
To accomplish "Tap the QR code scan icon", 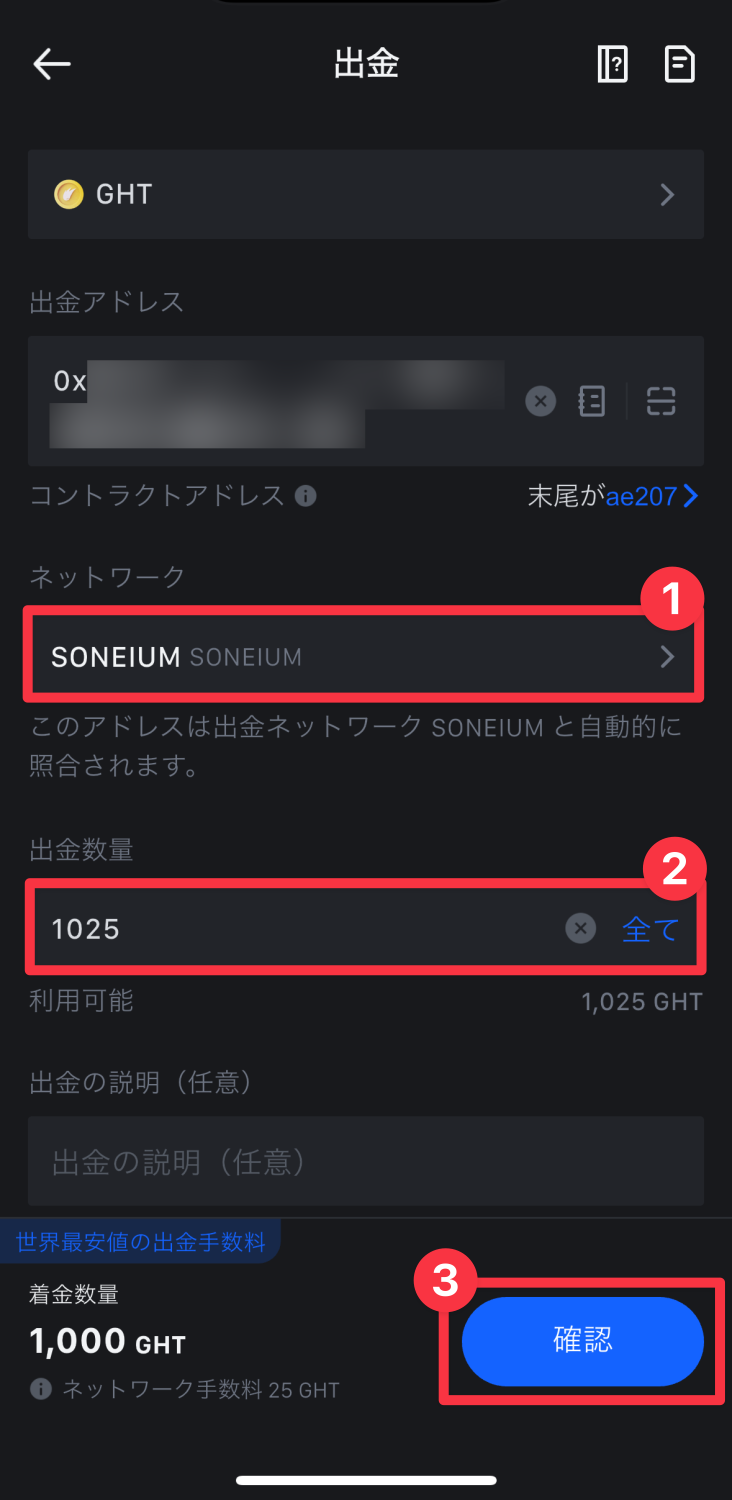I will 661,402.
